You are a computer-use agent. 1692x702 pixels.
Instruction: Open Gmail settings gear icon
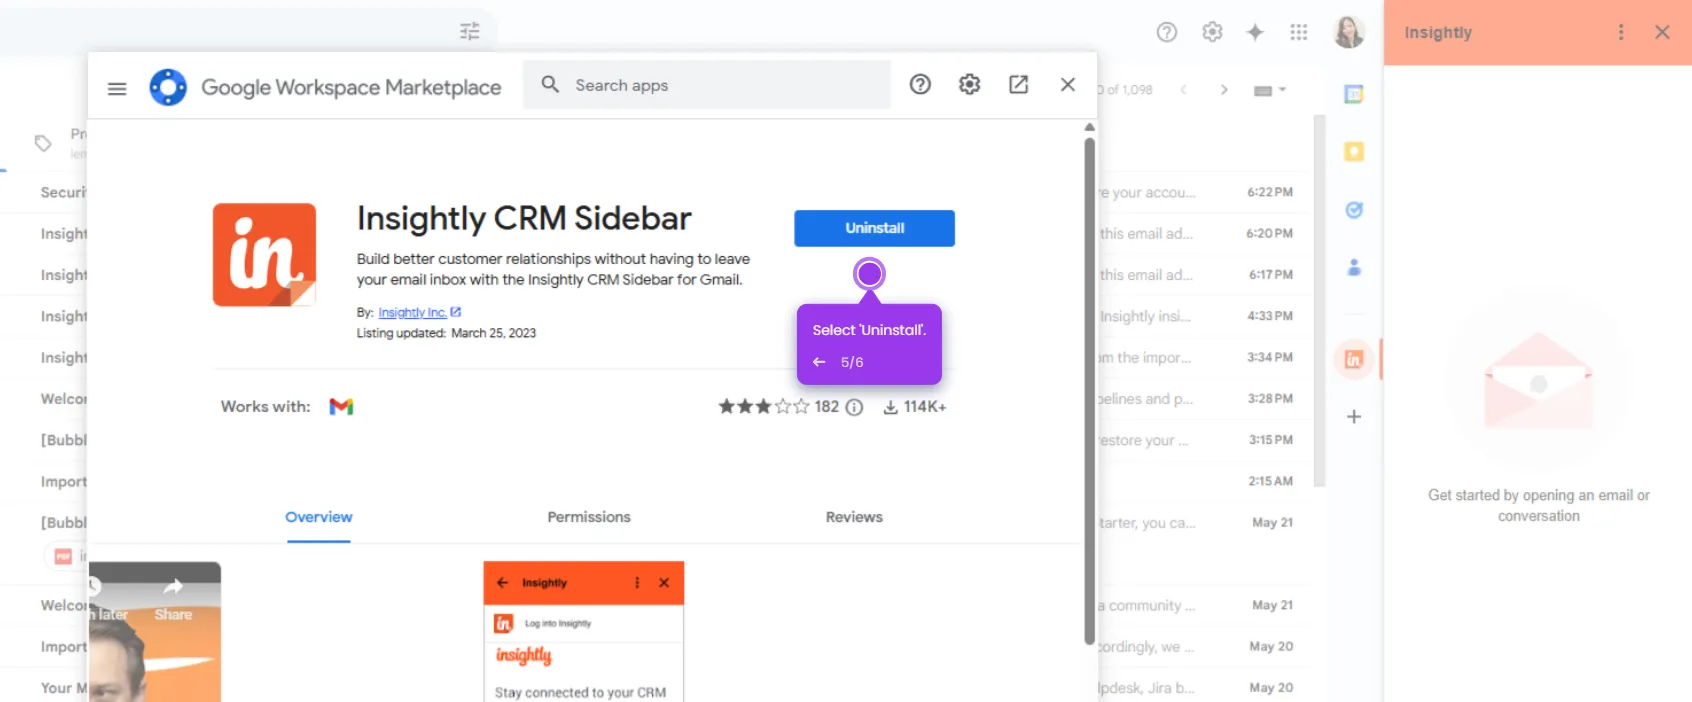[x=1212, y=32]
